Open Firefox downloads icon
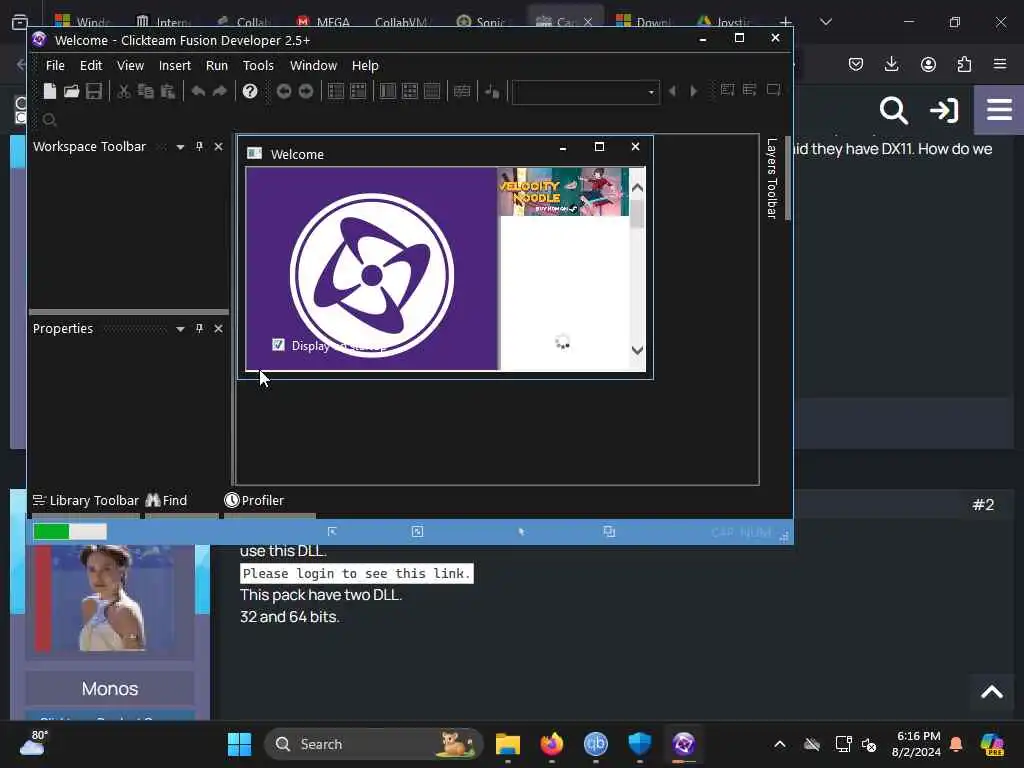This screenshot has height=768, width=1024. tap(891, 63)
